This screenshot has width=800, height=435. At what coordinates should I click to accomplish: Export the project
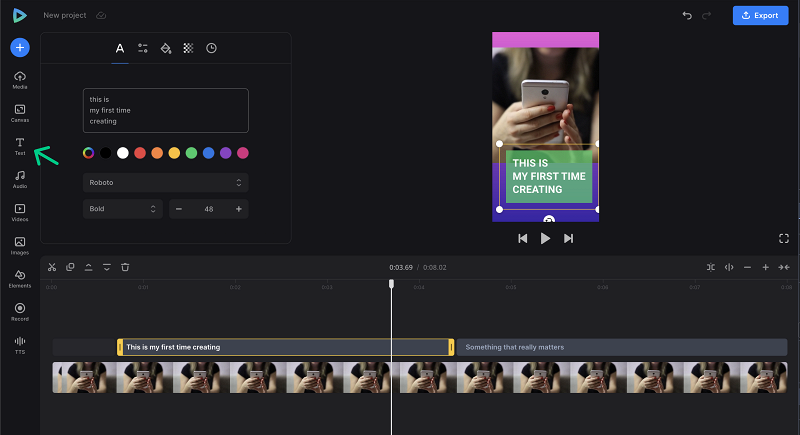pyautogui.click(x=760, y=15)
